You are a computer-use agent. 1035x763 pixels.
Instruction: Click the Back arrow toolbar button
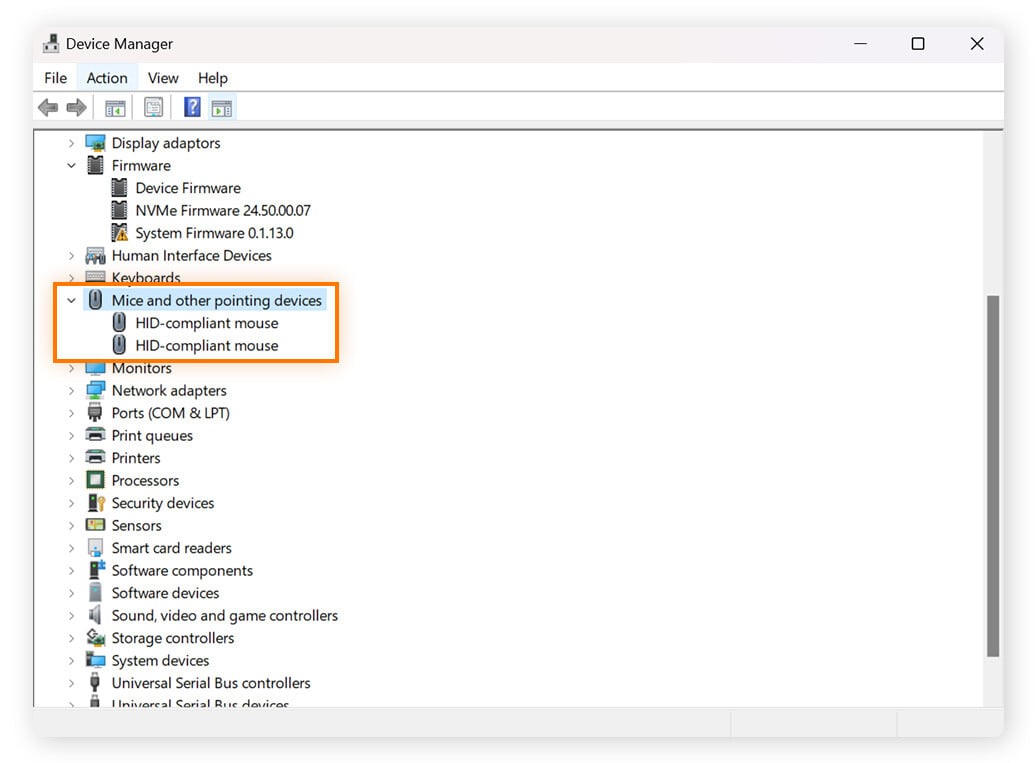click(x=47, y=108)
